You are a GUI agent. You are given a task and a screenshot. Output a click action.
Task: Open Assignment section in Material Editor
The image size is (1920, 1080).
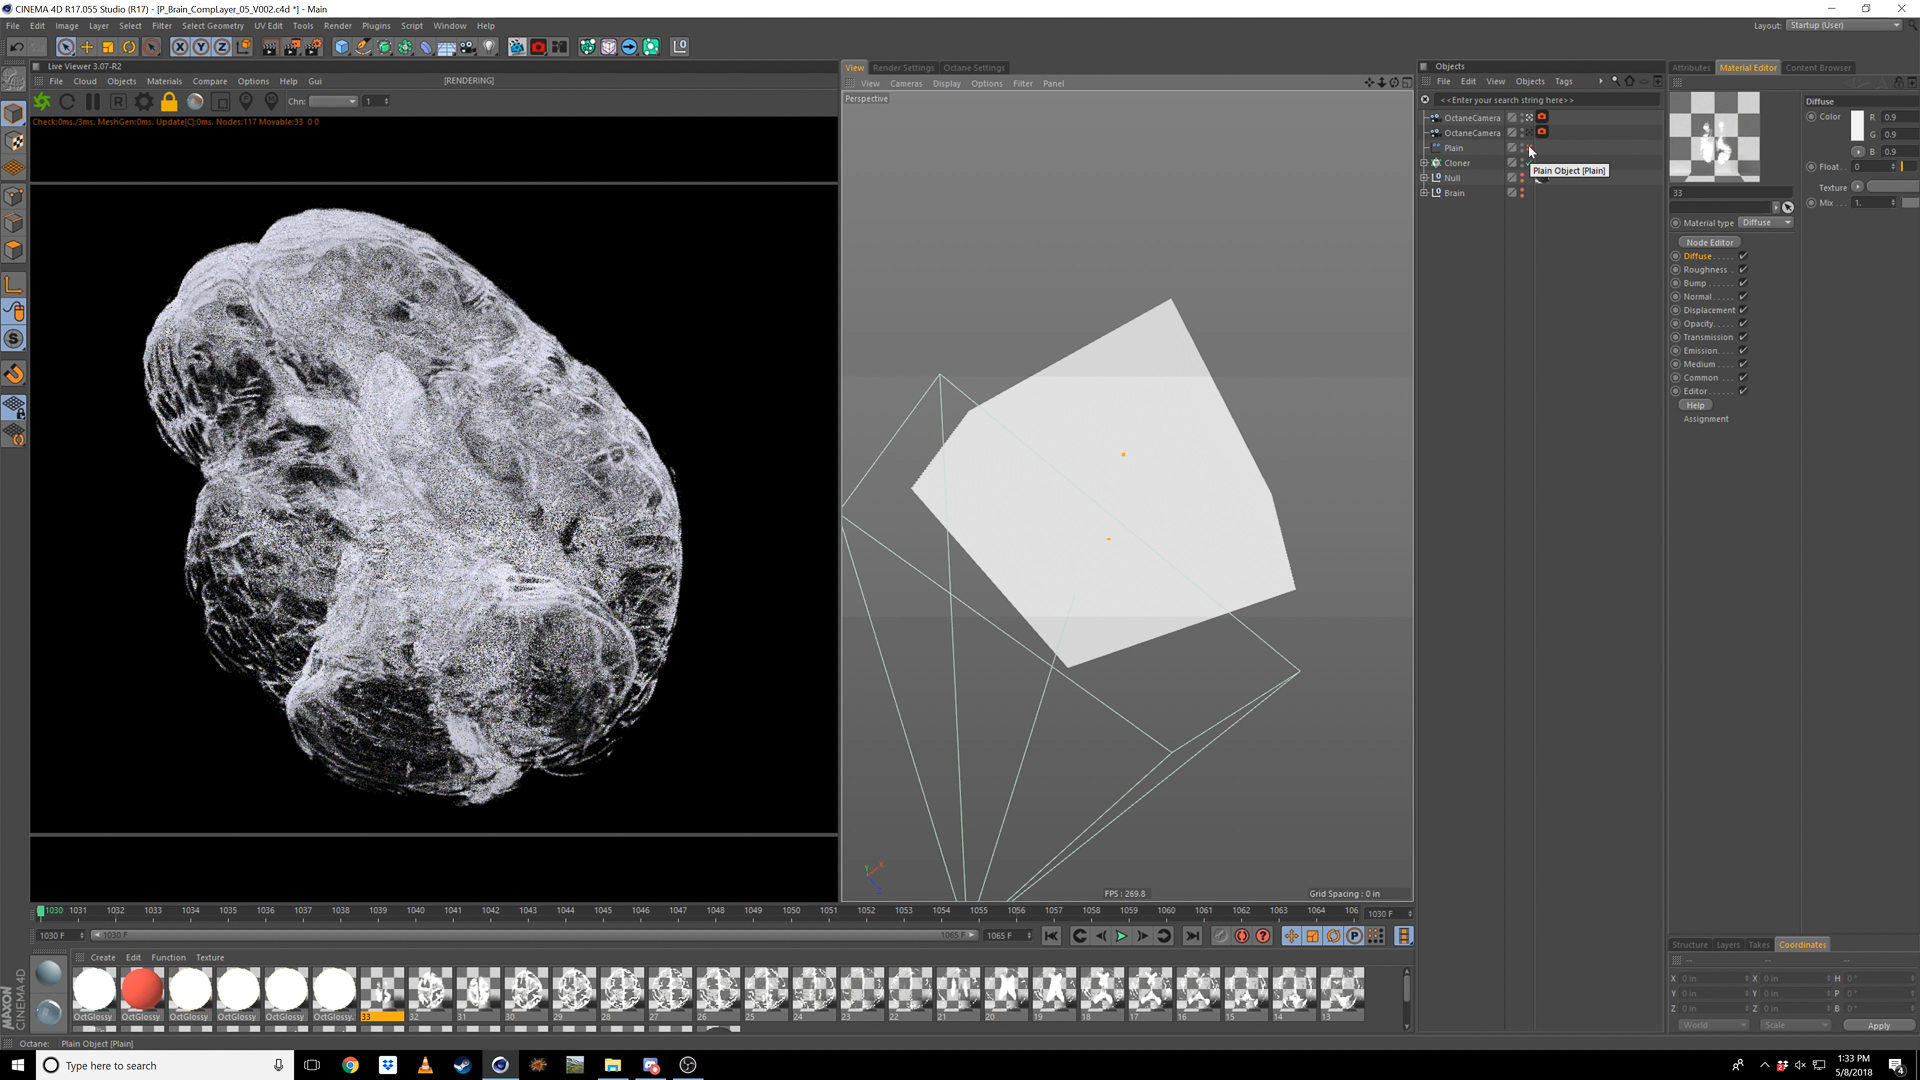1705,419
